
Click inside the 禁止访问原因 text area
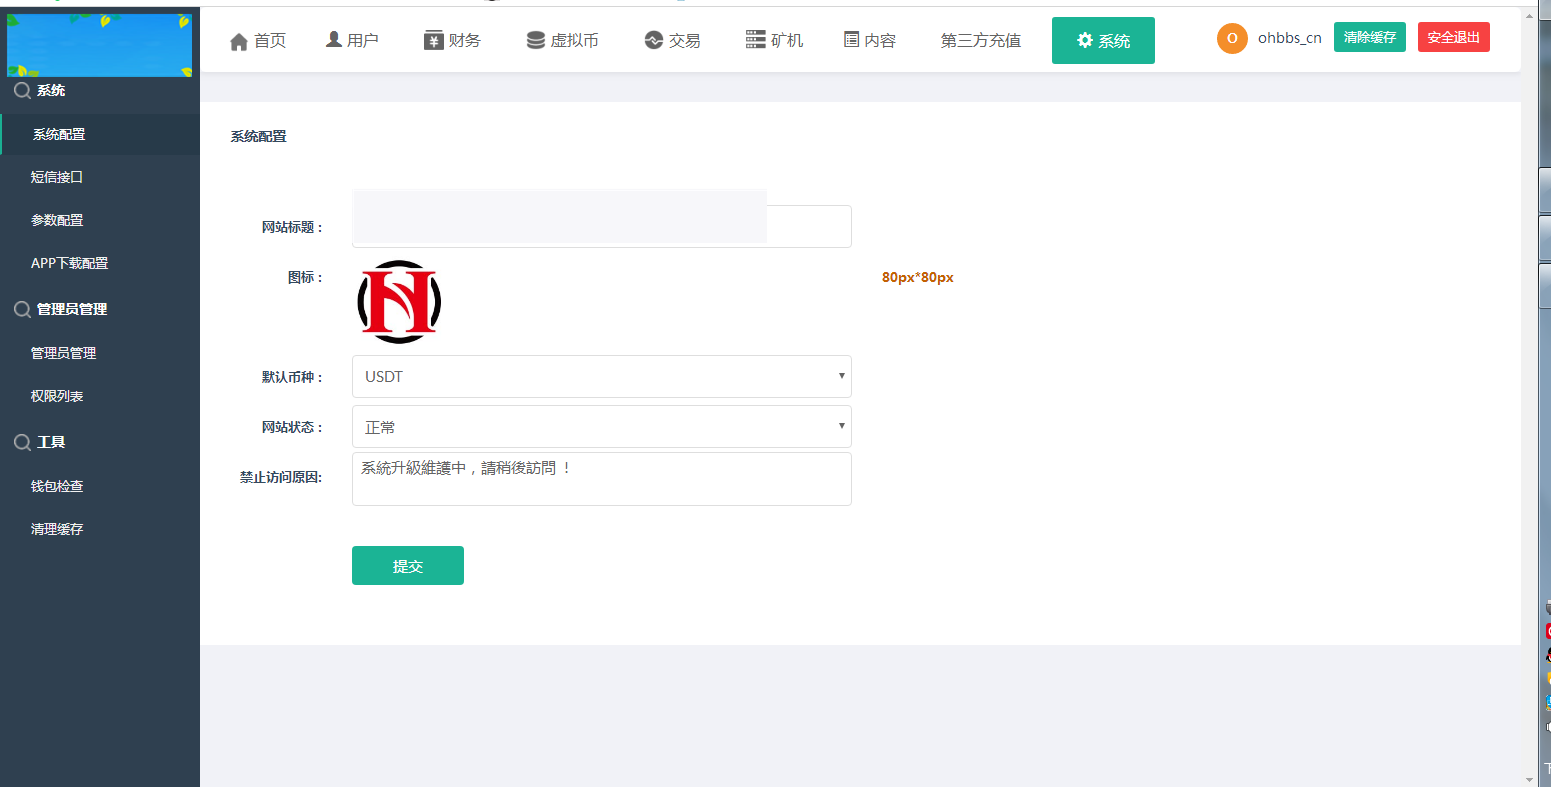[601, 478]
